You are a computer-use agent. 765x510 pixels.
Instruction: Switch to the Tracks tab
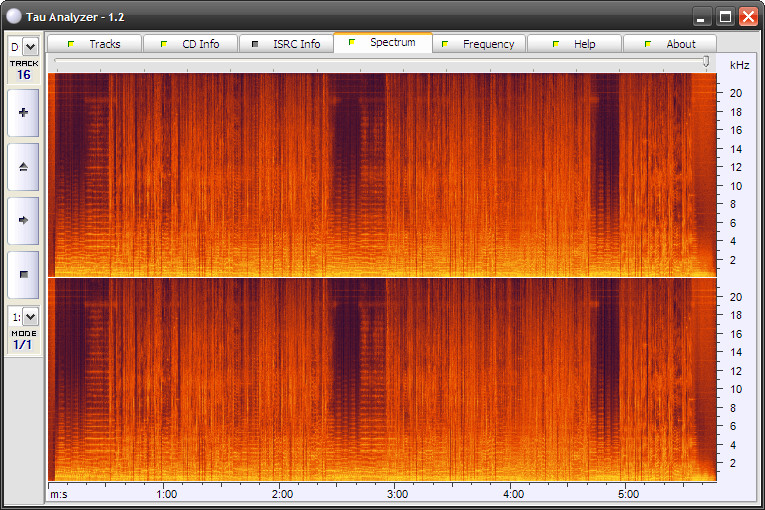coord(94,44)
